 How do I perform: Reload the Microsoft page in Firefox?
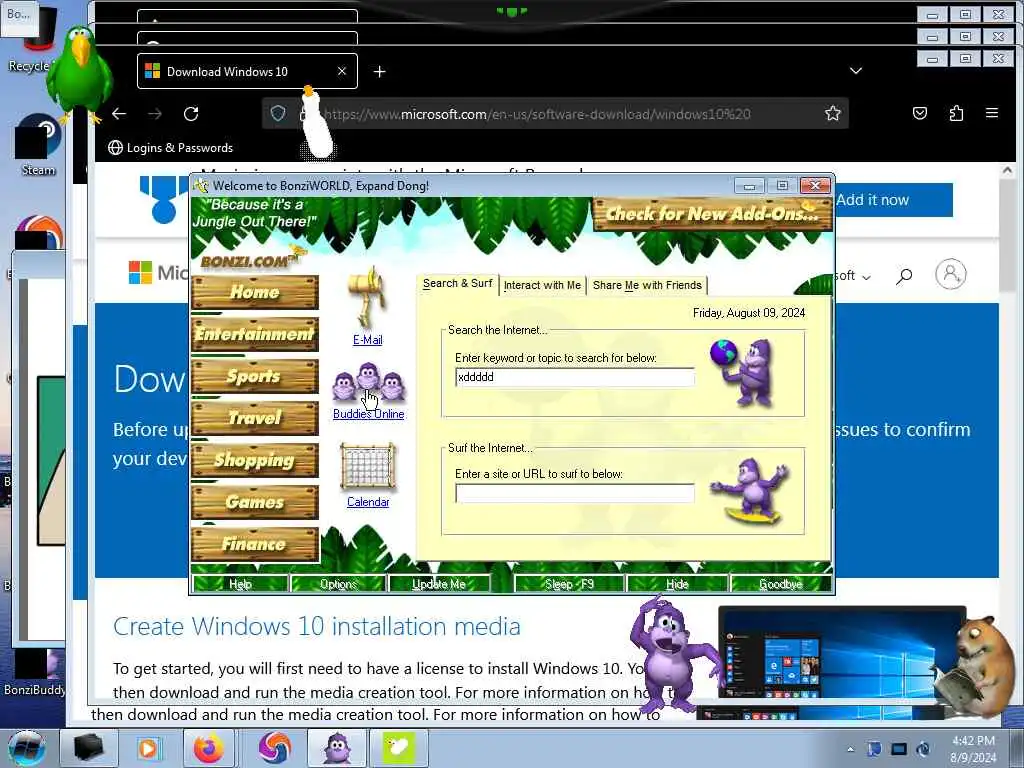(191, 114)
